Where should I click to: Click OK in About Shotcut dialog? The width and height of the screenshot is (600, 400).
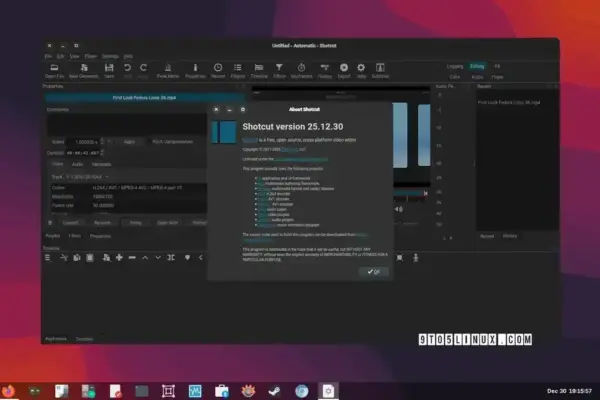click(374, 272)
